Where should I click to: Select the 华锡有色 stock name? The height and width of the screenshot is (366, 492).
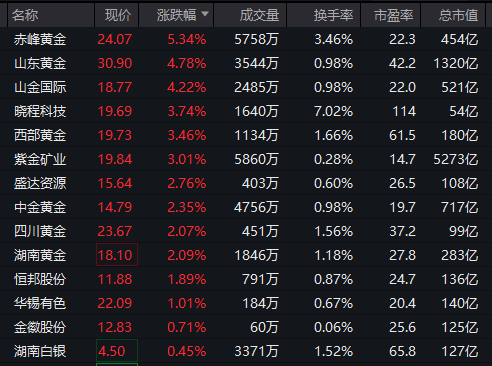tap(40, 303)
